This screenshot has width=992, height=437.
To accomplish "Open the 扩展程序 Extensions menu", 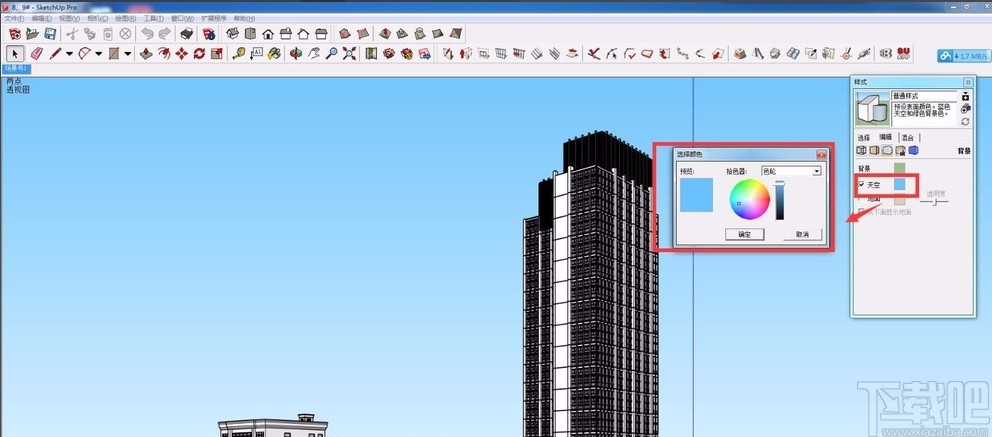I will pos(214,18).
